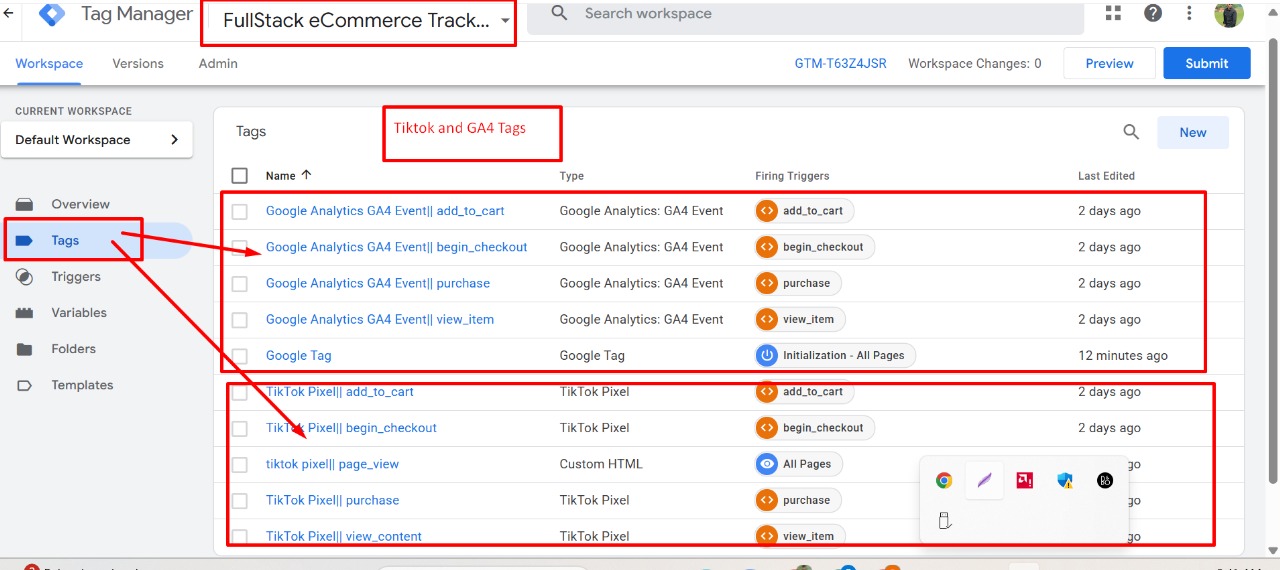This screenshot has height=570, width=1280.
Task: Click the 12 minutes ago last edited cell
Action: pyautogui.click(x=1123, y=355)
